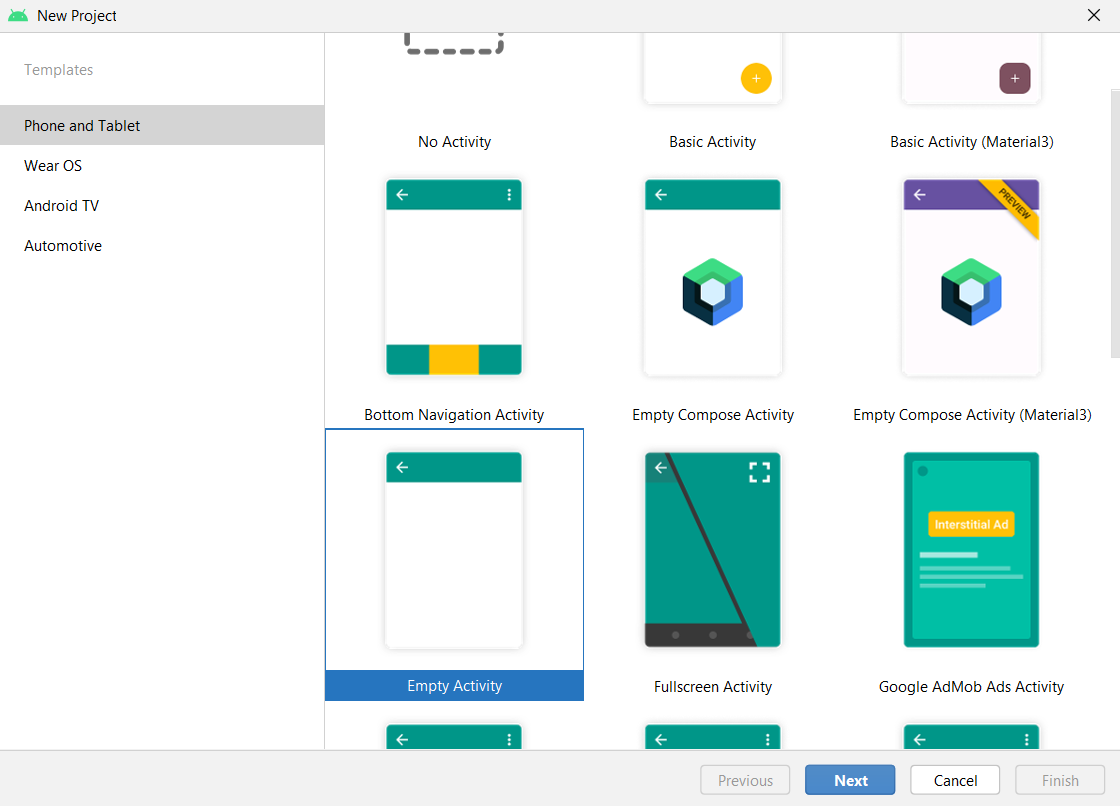1120x806 pixels.
Task: Click the Next button
Action: (x=850, y=780)
